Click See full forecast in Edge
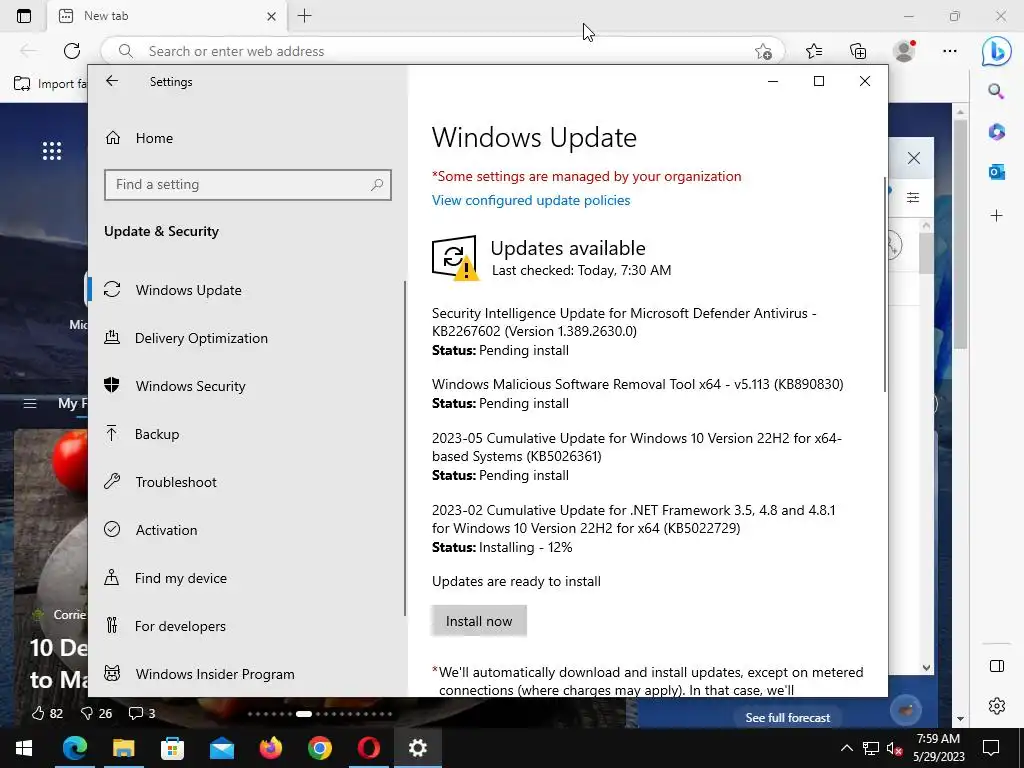1024x768 pixels. (788, 718)
